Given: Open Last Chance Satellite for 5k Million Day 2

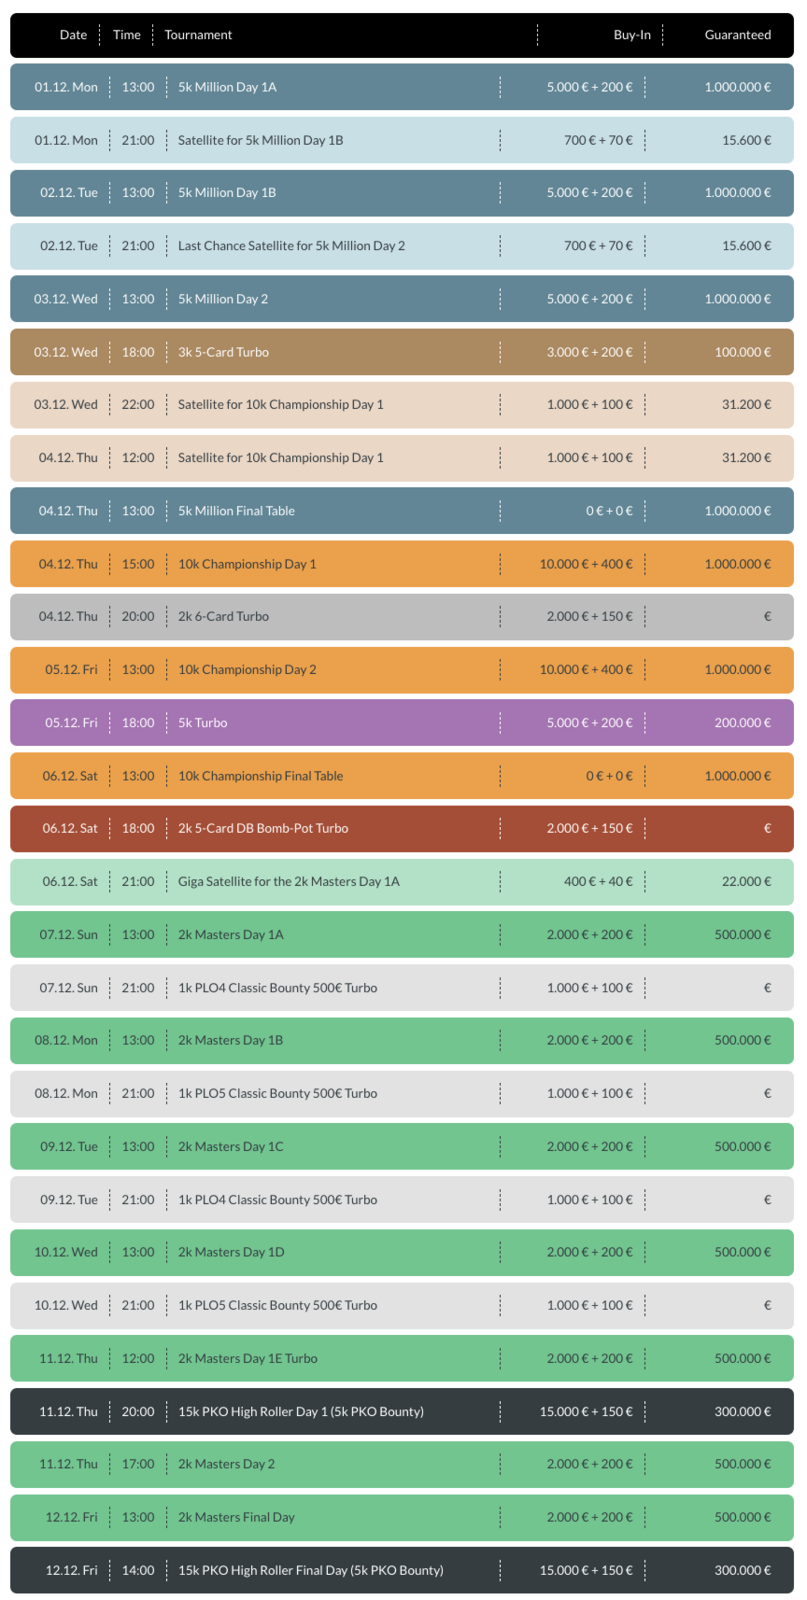Looking at the screenshot, I should [291, 246].
